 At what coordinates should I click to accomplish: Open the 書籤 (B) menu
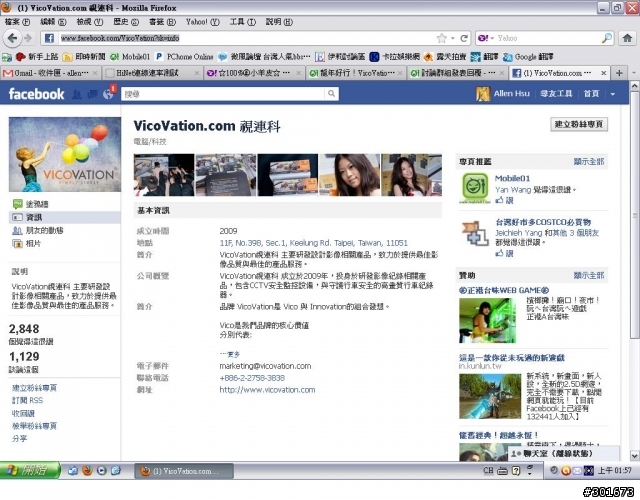(x=162, y=22)
